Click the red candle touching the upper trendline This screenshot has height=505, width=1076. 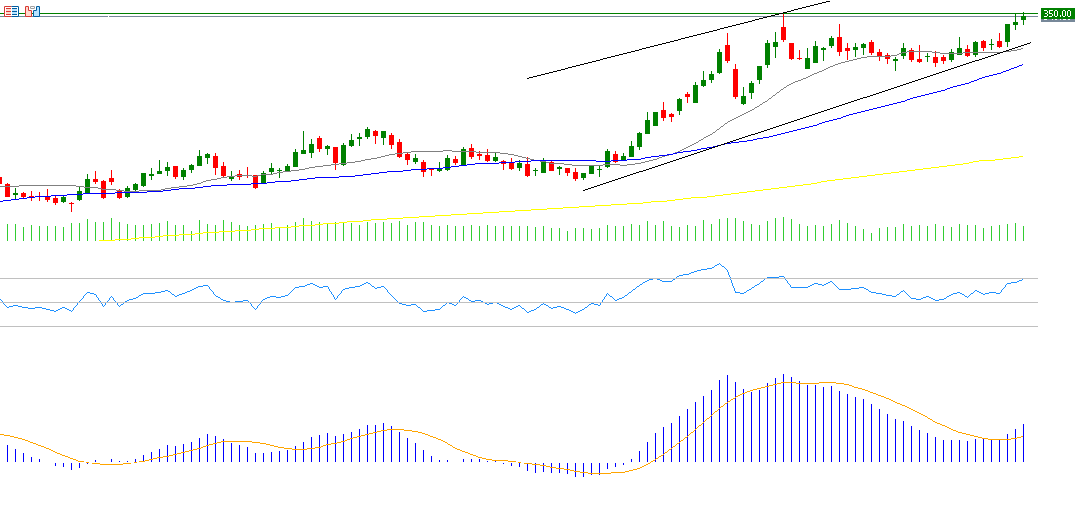784,33
